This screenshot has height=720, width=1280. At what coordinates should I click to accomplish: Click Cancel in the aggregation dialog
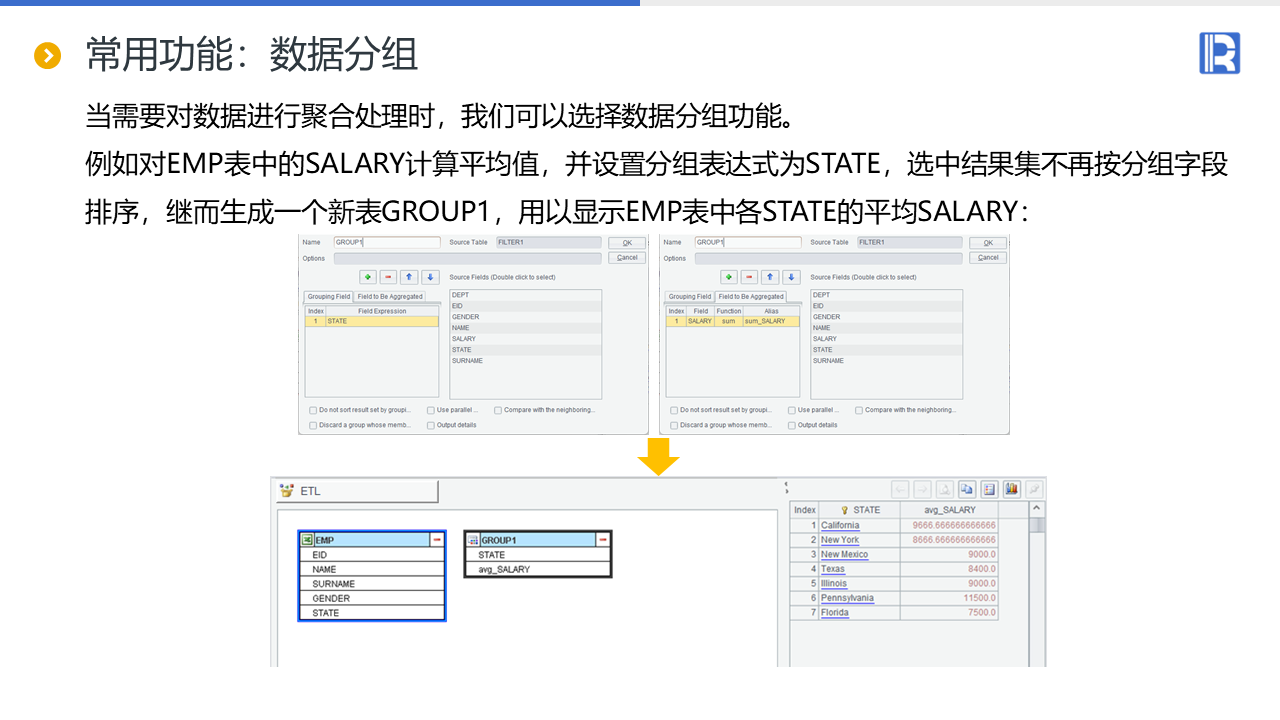pyautogui.click(x=988, y=258)
